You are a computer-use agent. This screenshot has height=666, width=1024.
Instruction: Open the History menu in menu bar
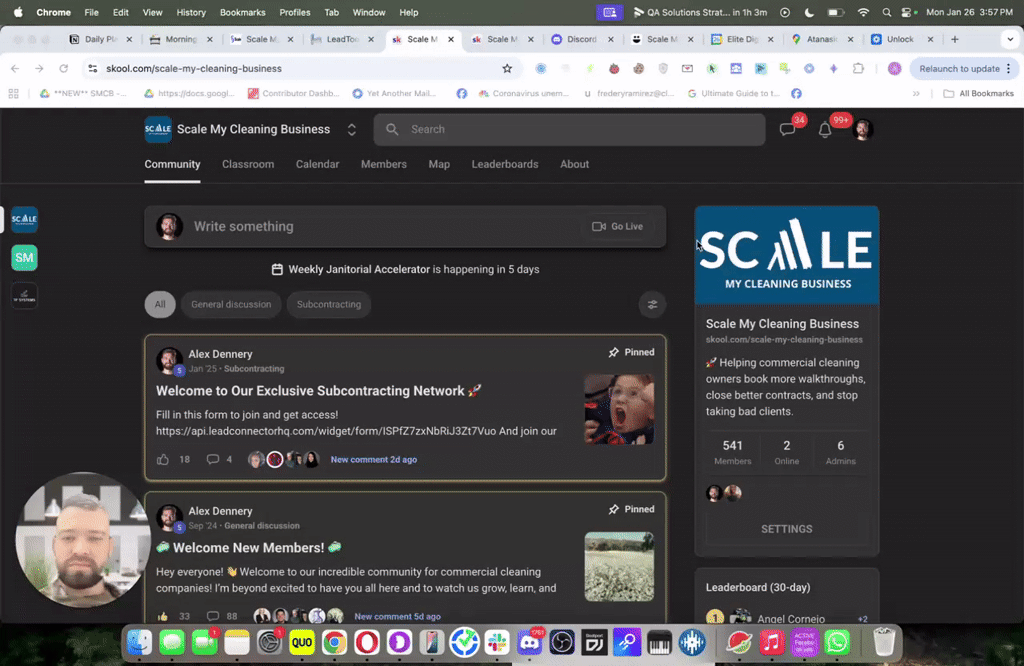click(191, 12)
